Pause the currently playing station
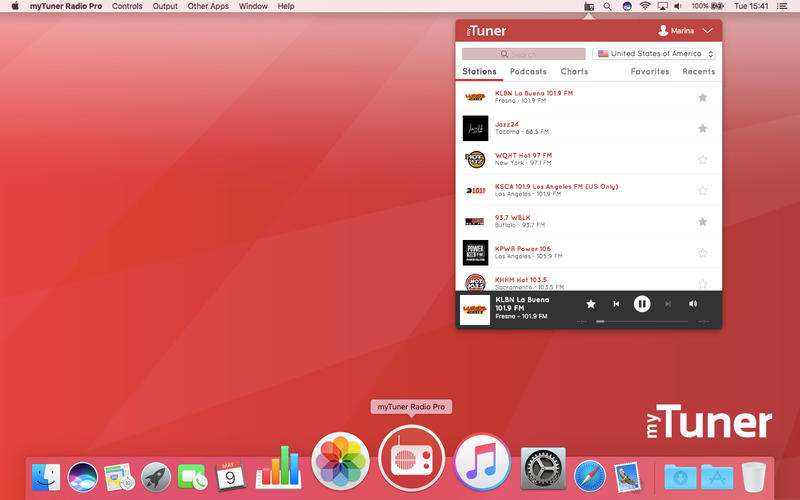 click(x=642, y=304)
